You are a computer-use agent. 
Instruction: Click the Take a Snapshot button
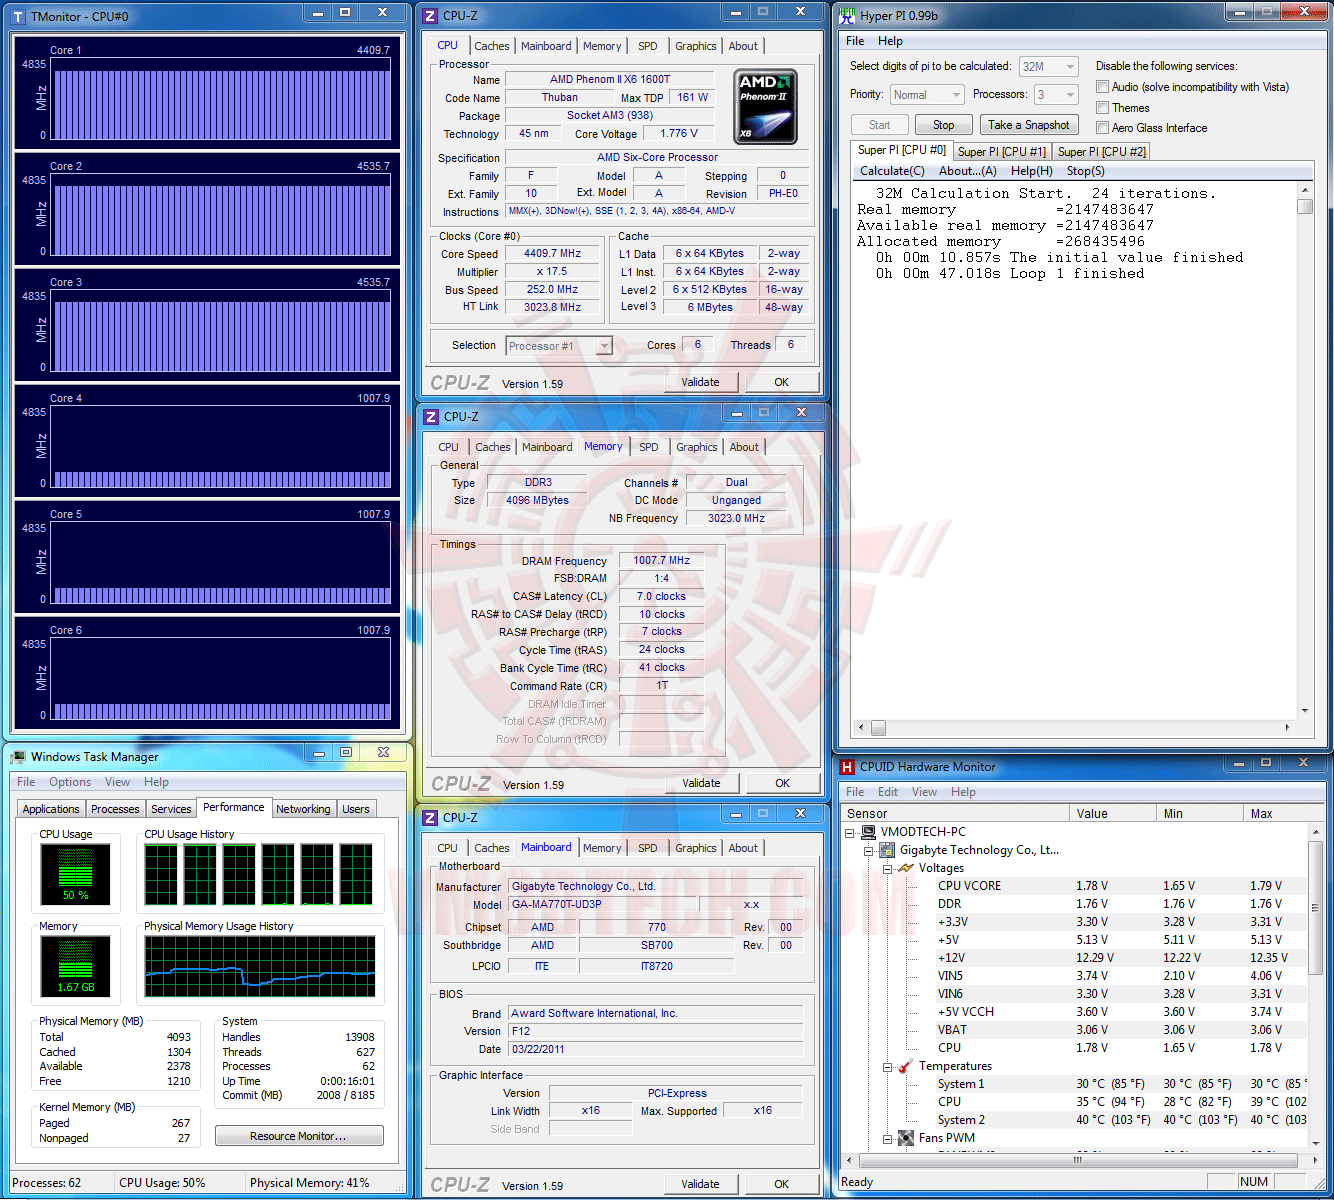click(x=1028, y=125)
